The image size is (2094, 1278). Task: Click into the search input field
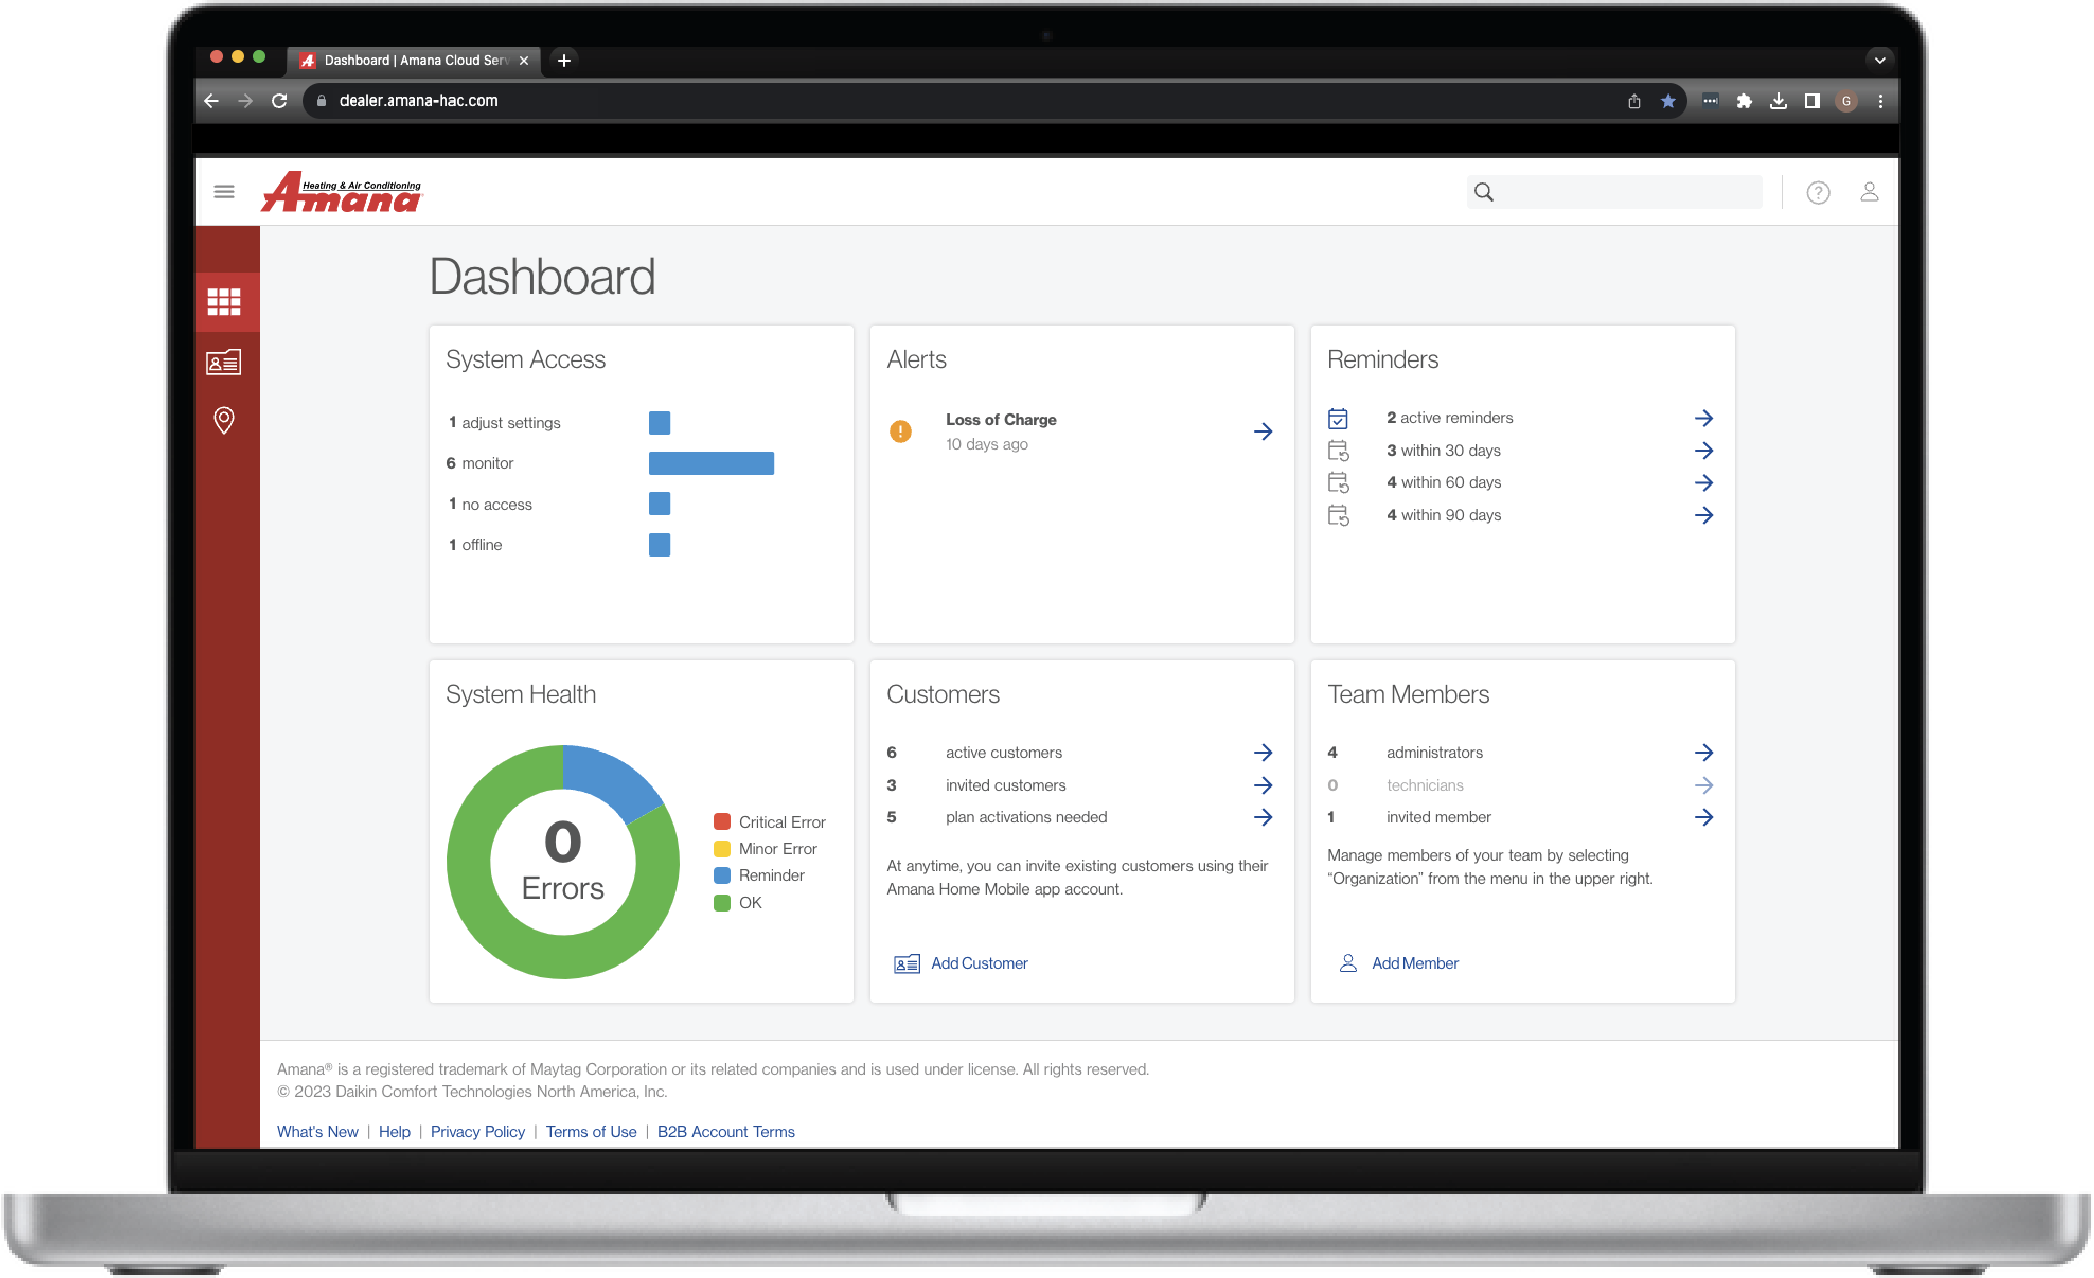click(x=1628, y=192)
